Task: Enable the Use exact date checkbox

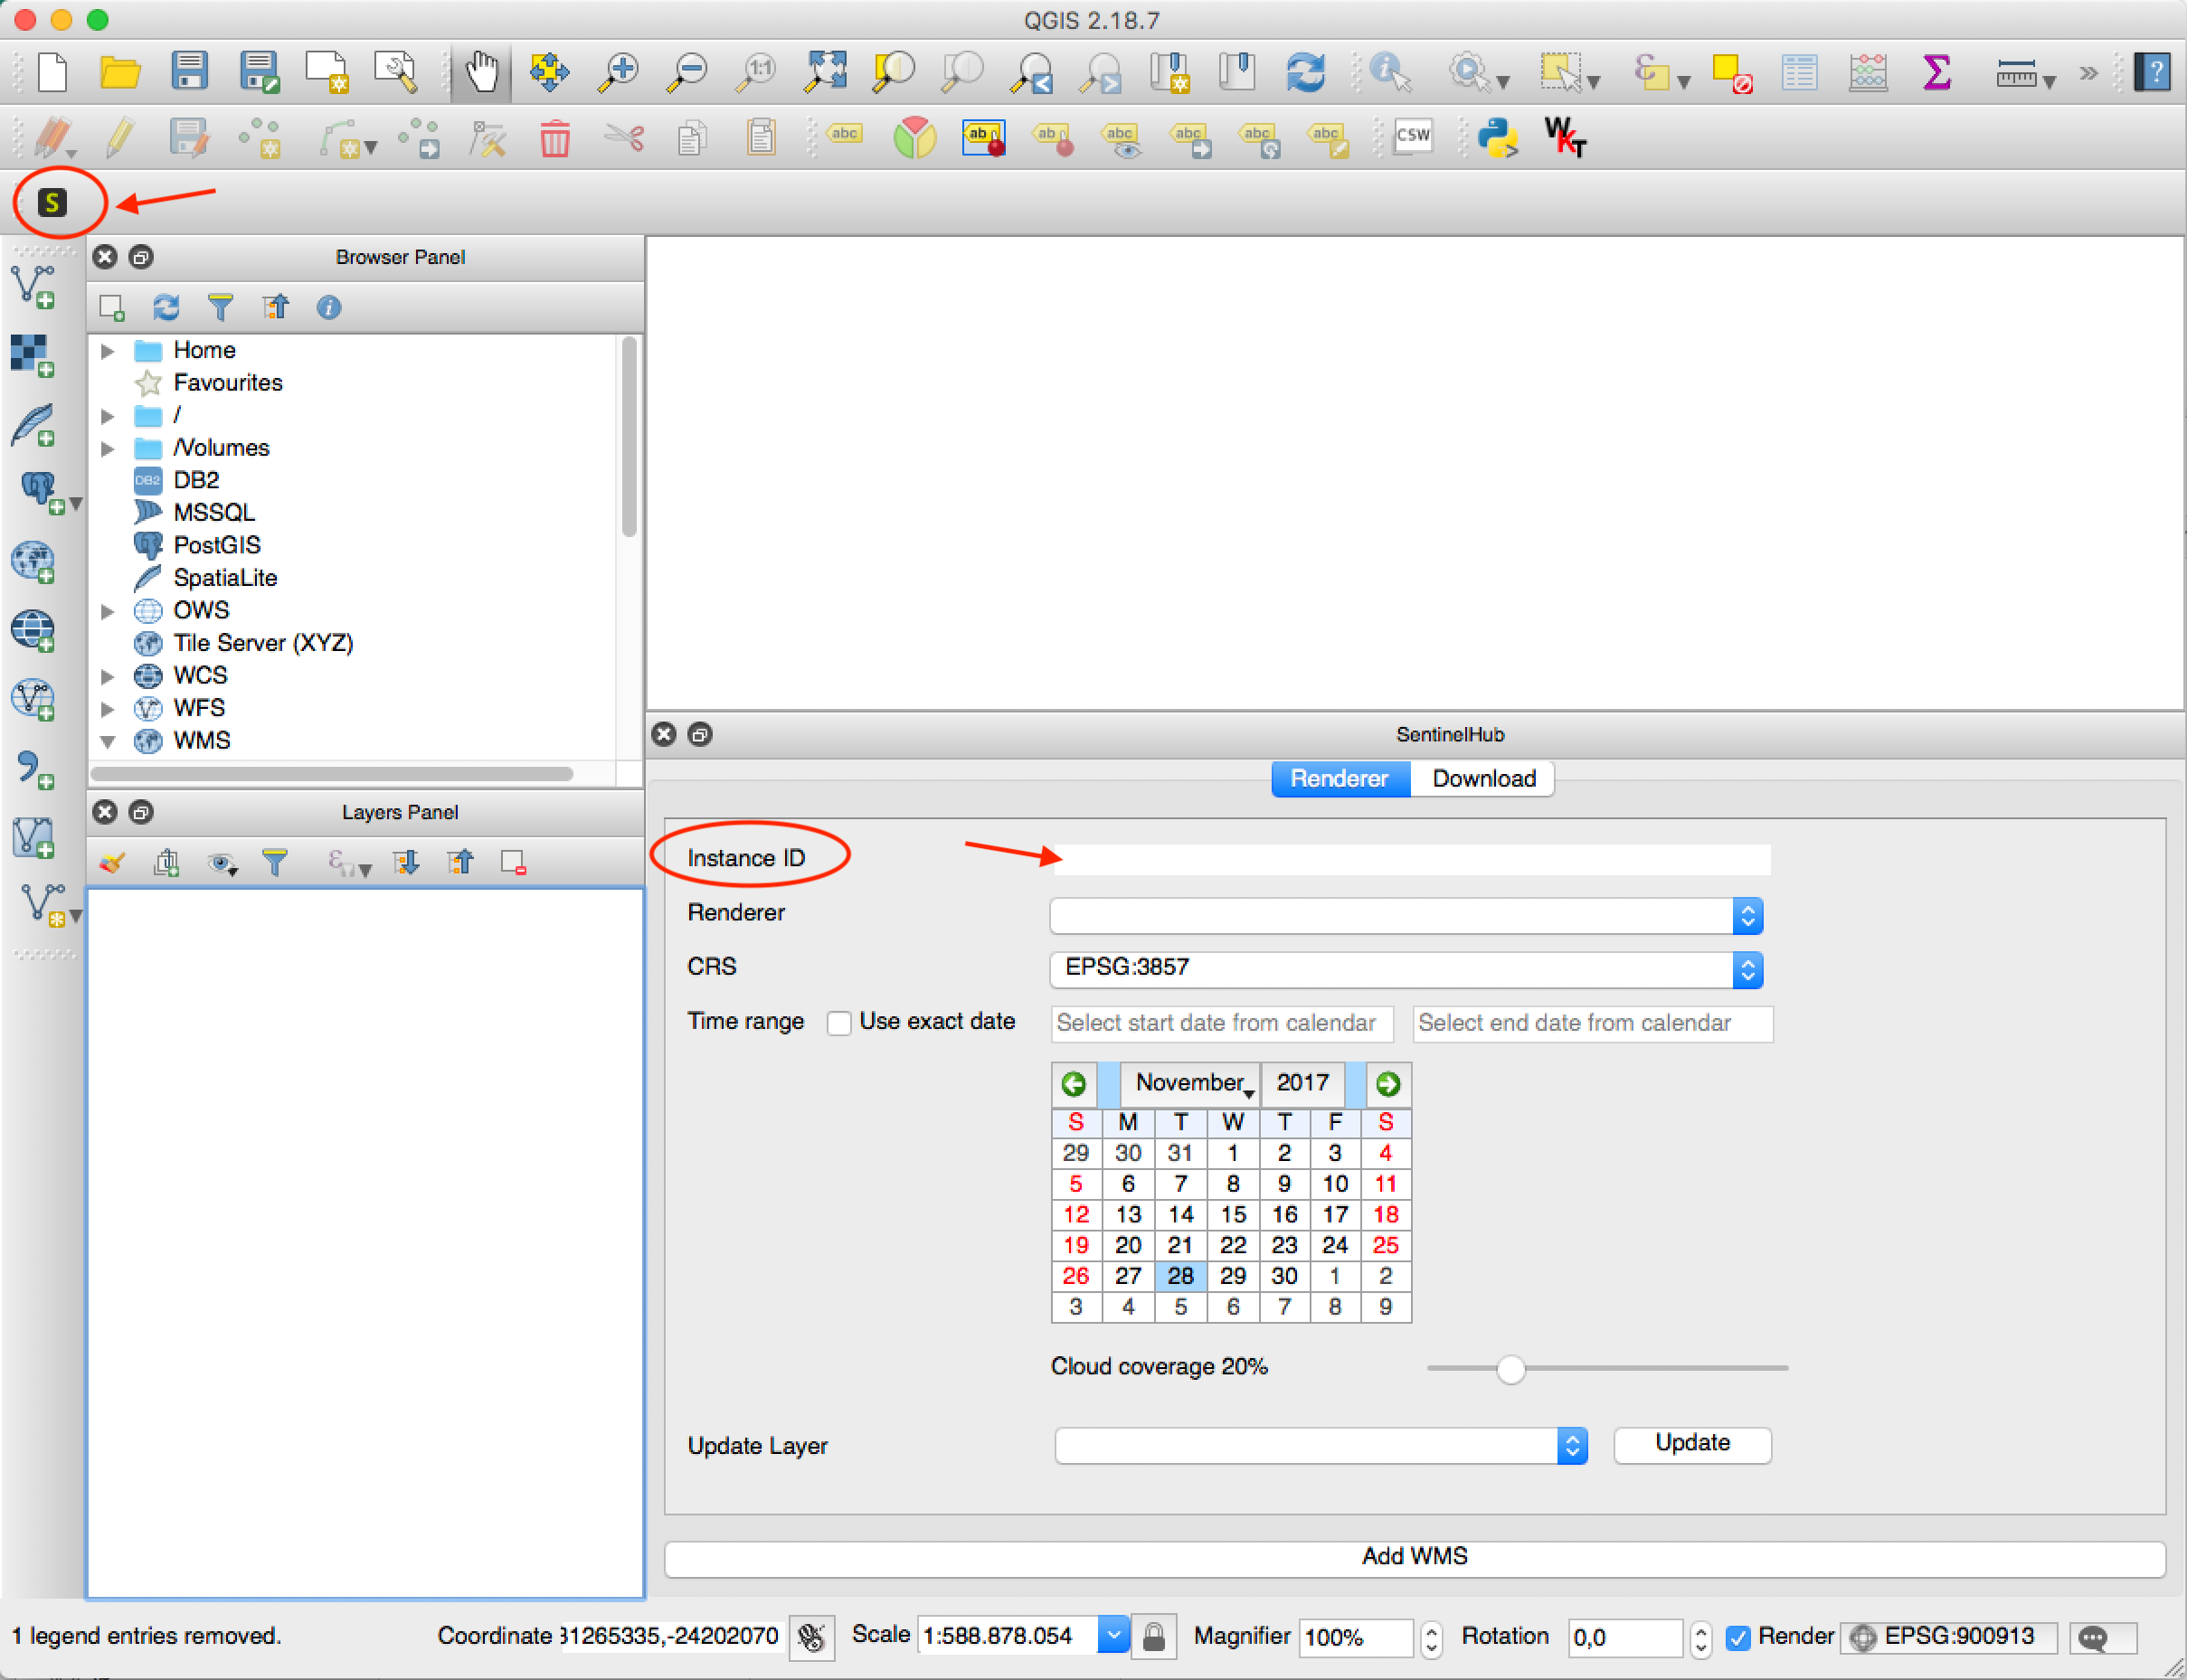Action: 839,1023
